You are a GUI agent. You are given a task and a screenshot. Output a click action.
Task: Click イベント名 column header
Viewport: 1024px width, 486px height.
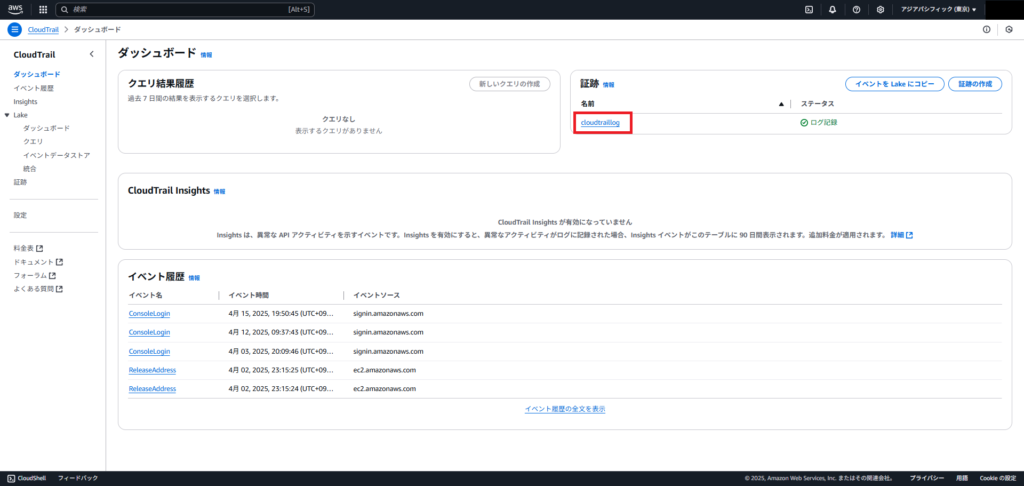tap(145, 295)
